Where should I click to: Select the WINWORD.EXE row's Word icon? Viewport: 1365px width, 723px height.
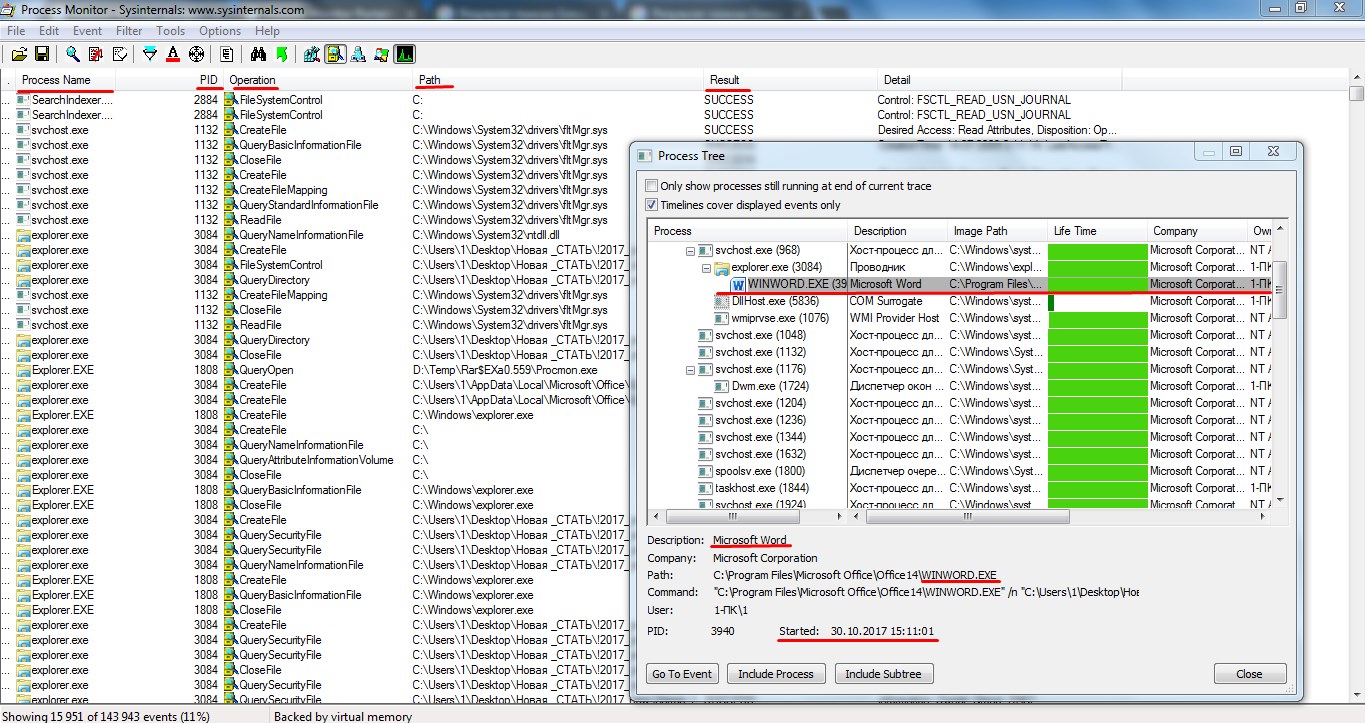(x=739, y=284)
